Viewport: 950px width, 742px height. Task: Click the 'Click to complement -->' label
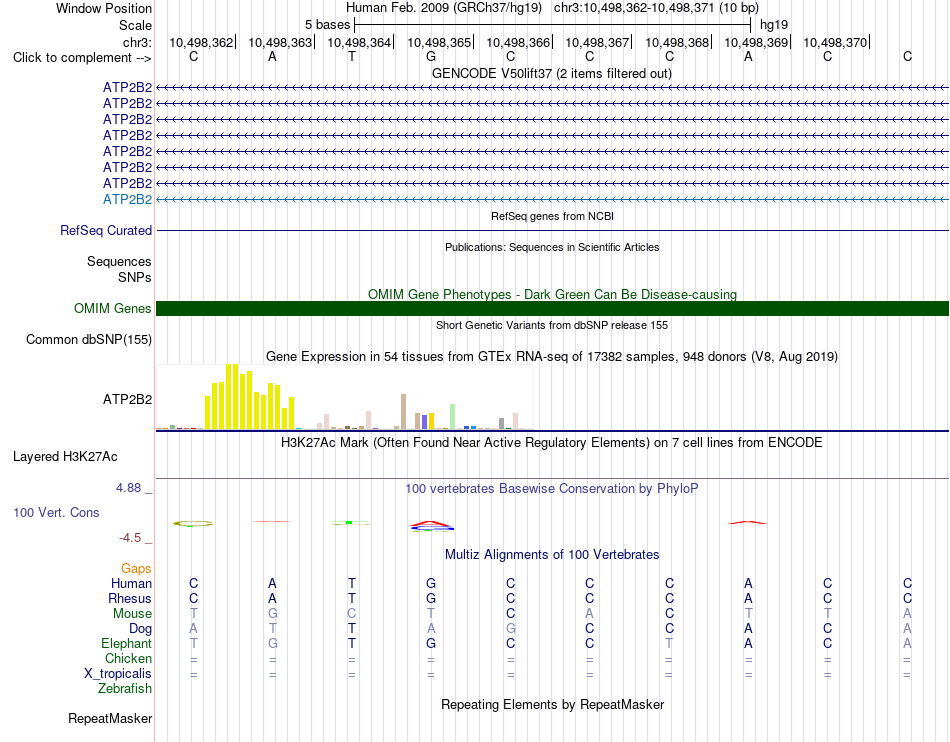pyautogui.click(x=82, y=58)
